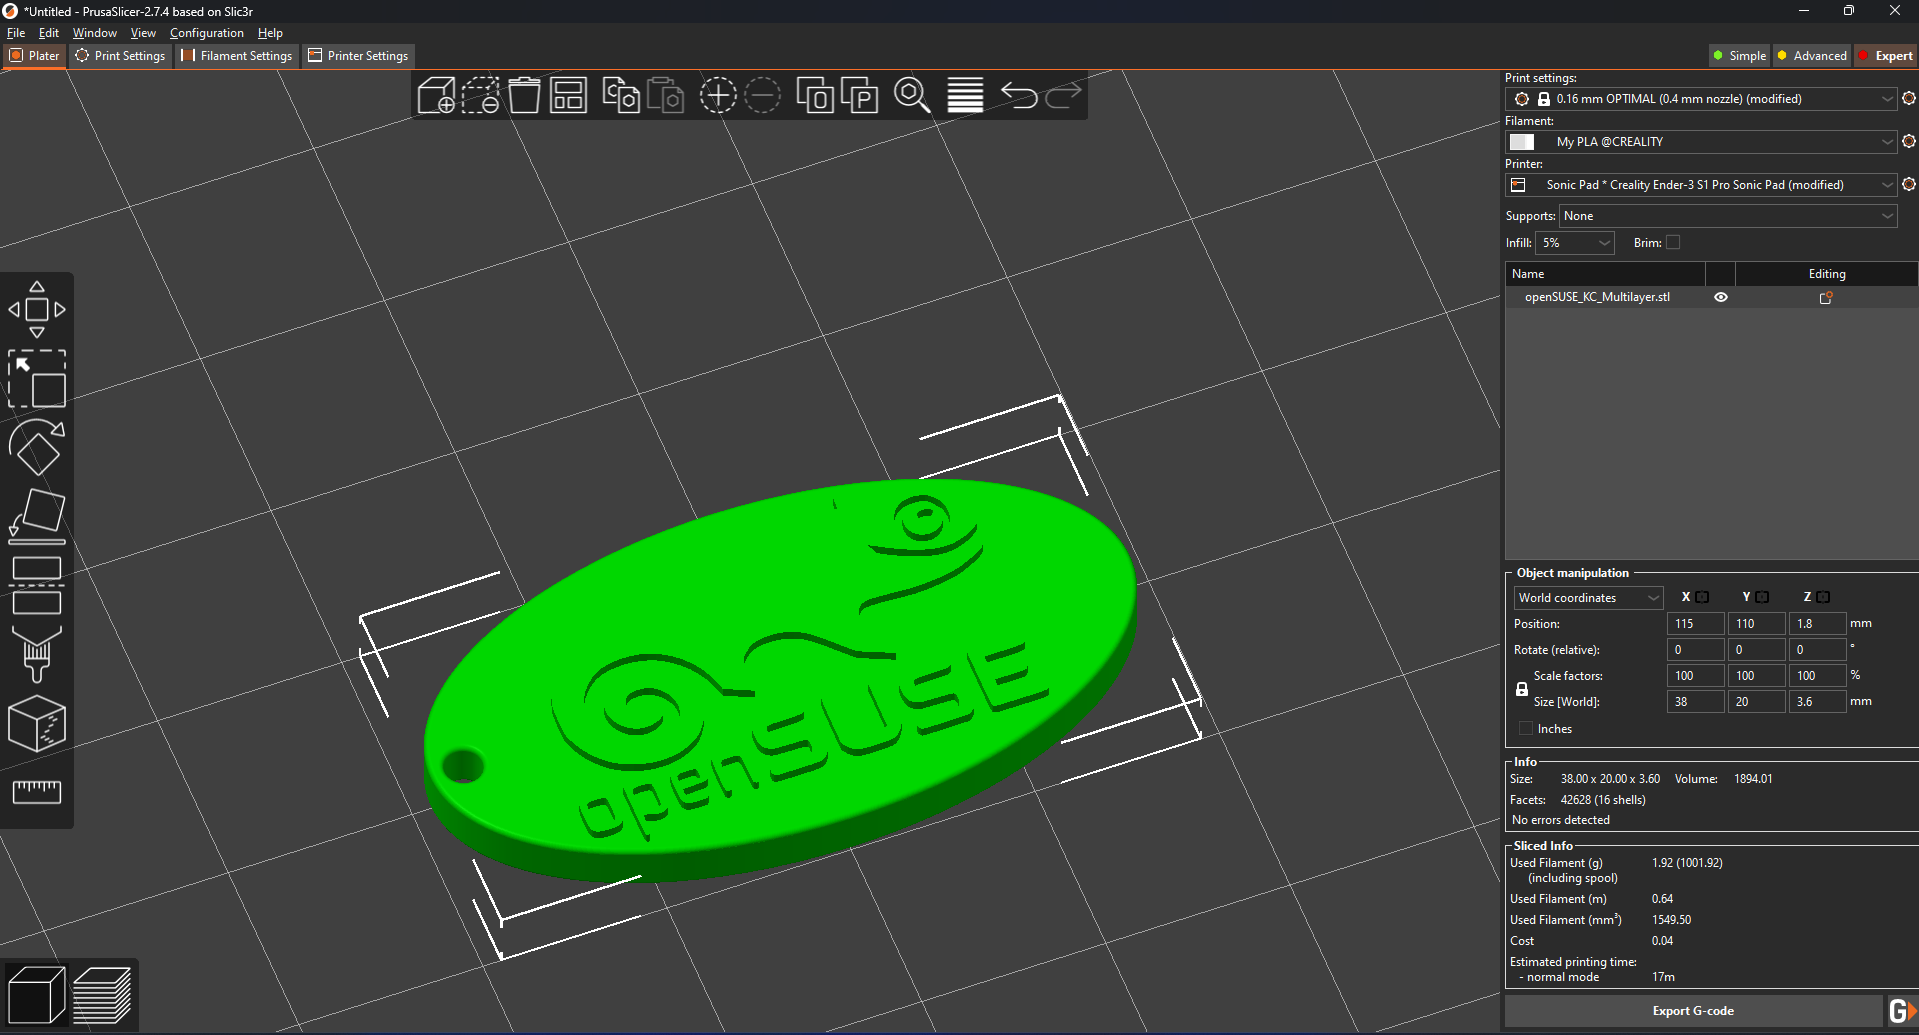Select the Scale gizmo tool
Image resolution: width=1919 pixels, height=1035 pixels.
[37, 378]
